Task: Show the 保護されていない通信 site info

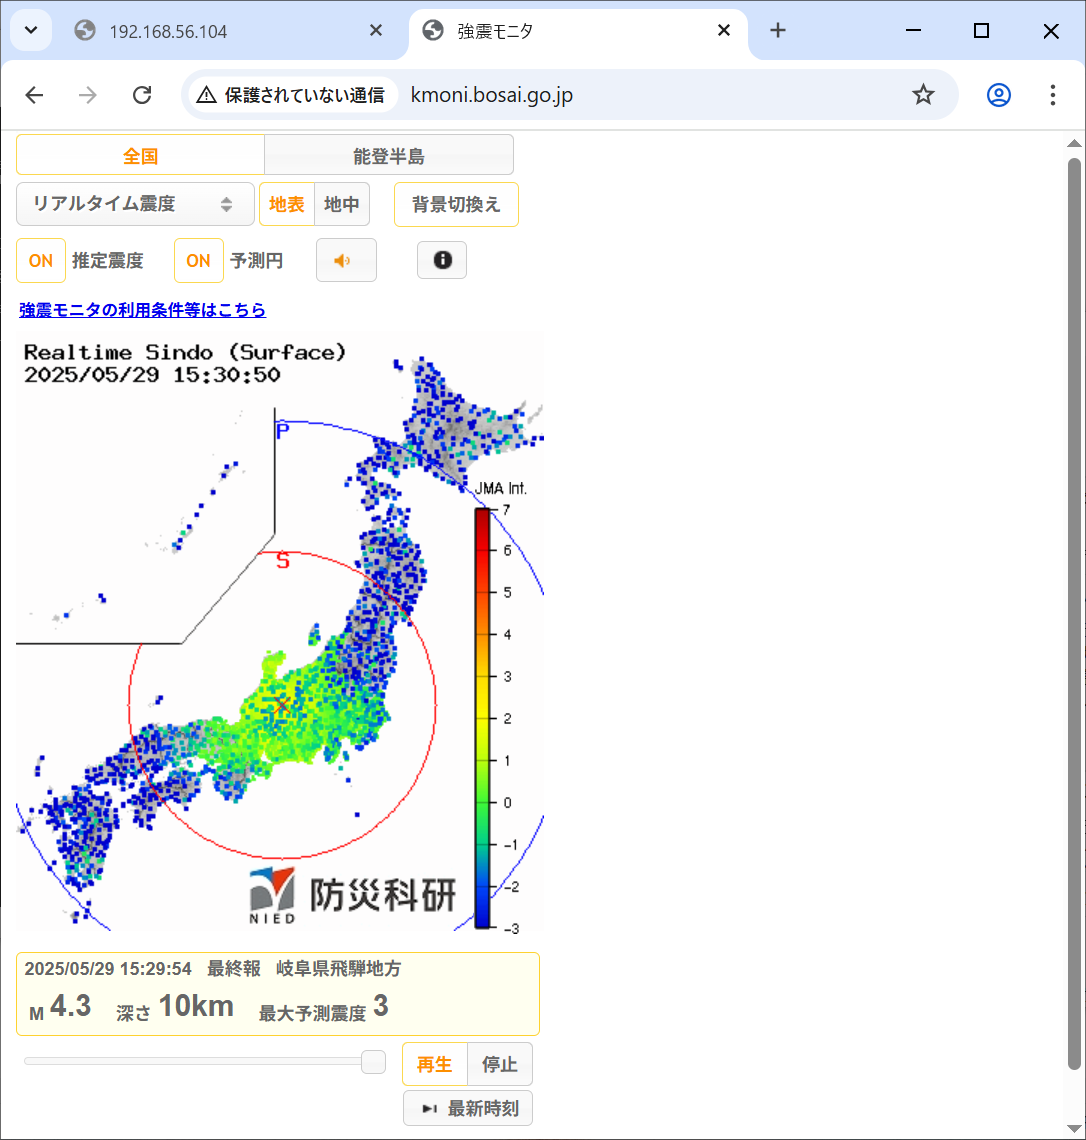Action: tap(292, 95)
